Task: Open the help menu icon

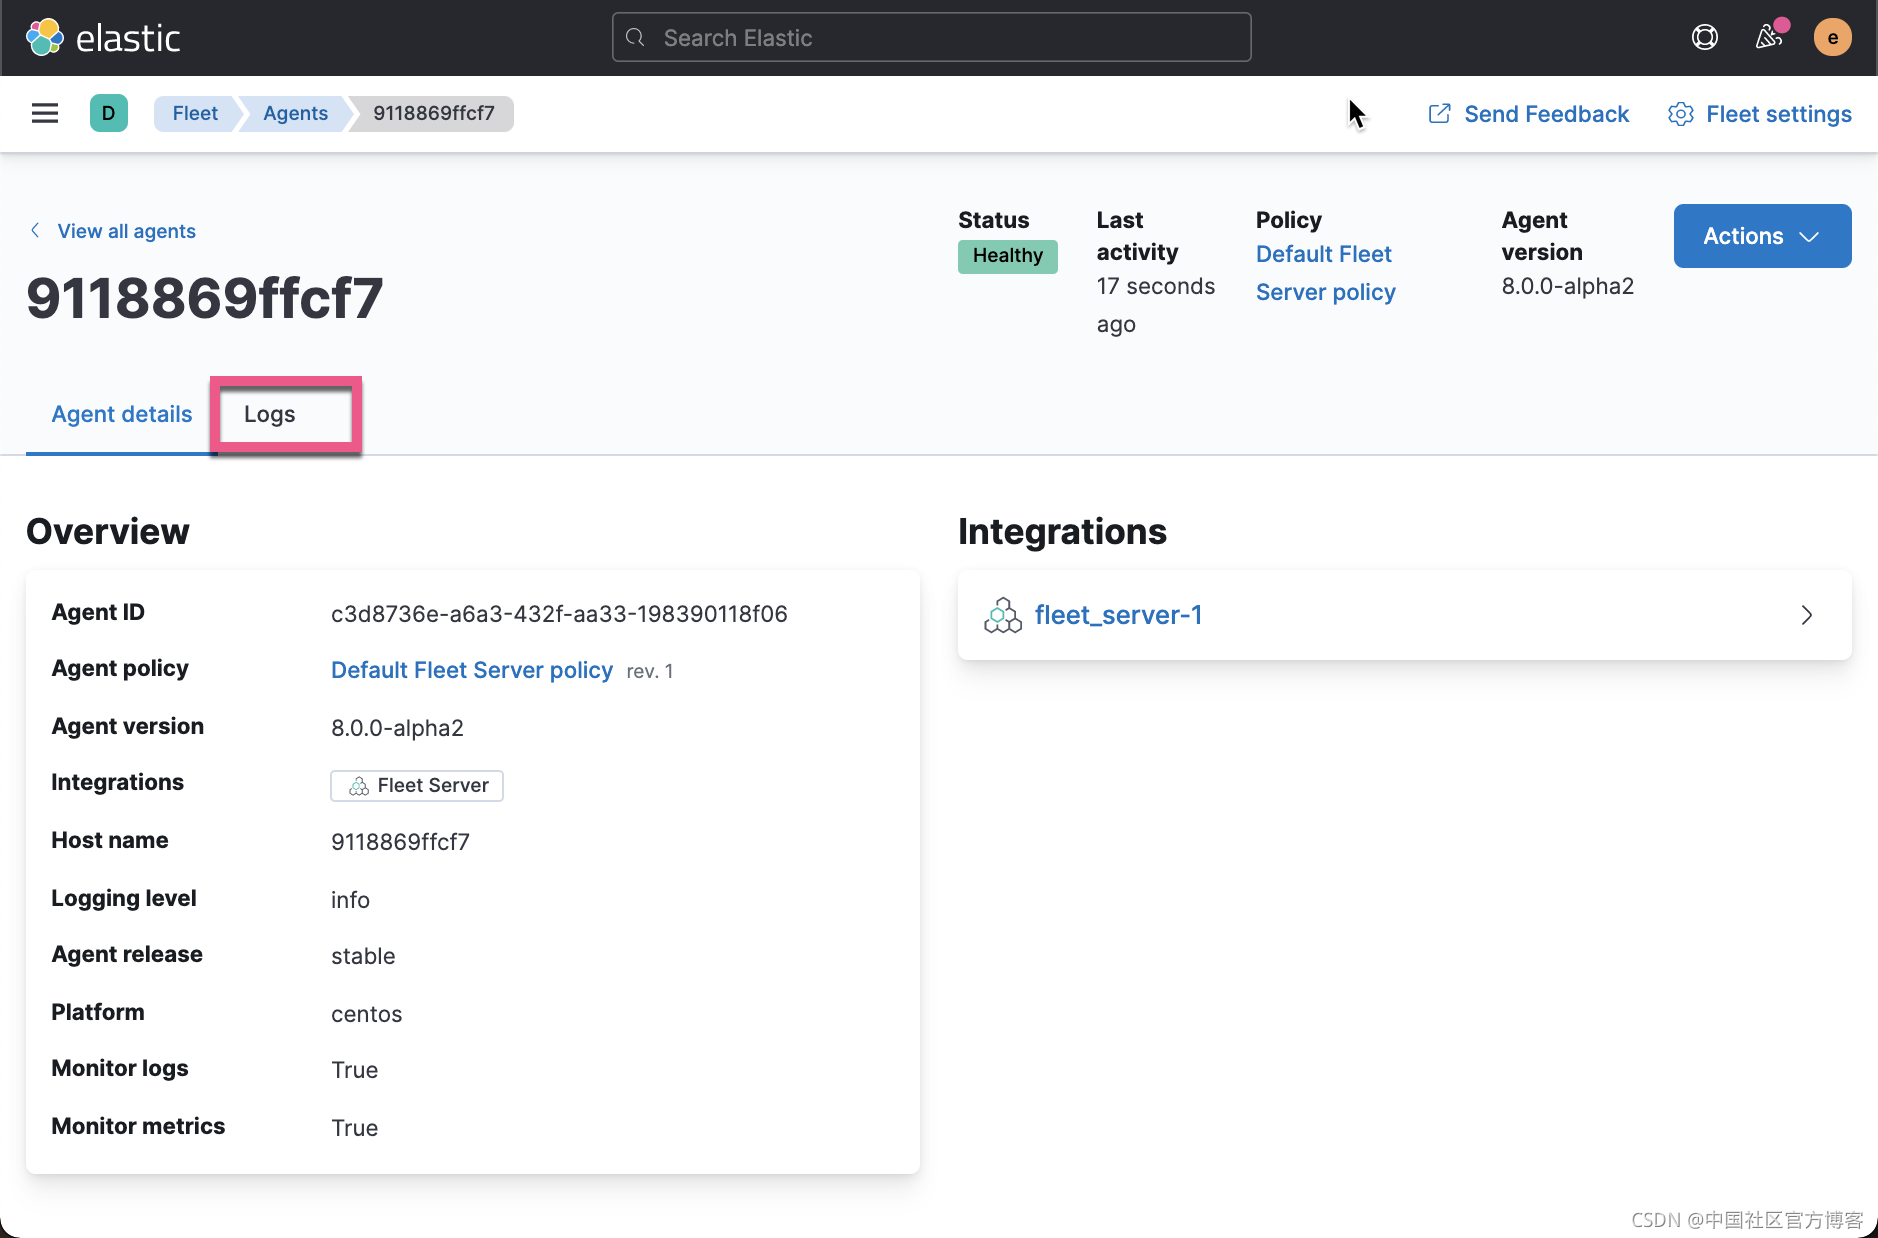Action: (1704, 38)
